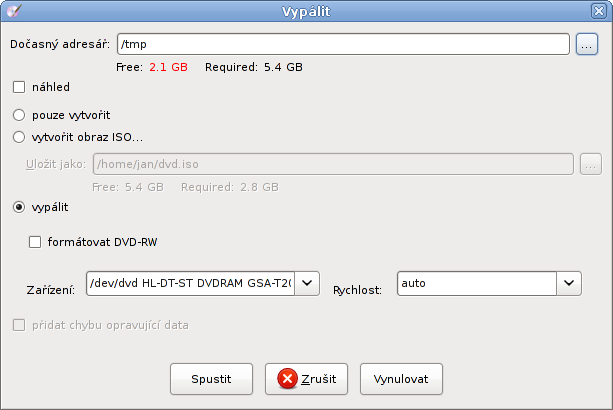This screenshot has width=613, height=410.
Task: Select the pouze vytvořit radio option
Action: pyautogui.click(x=19, y=115)
